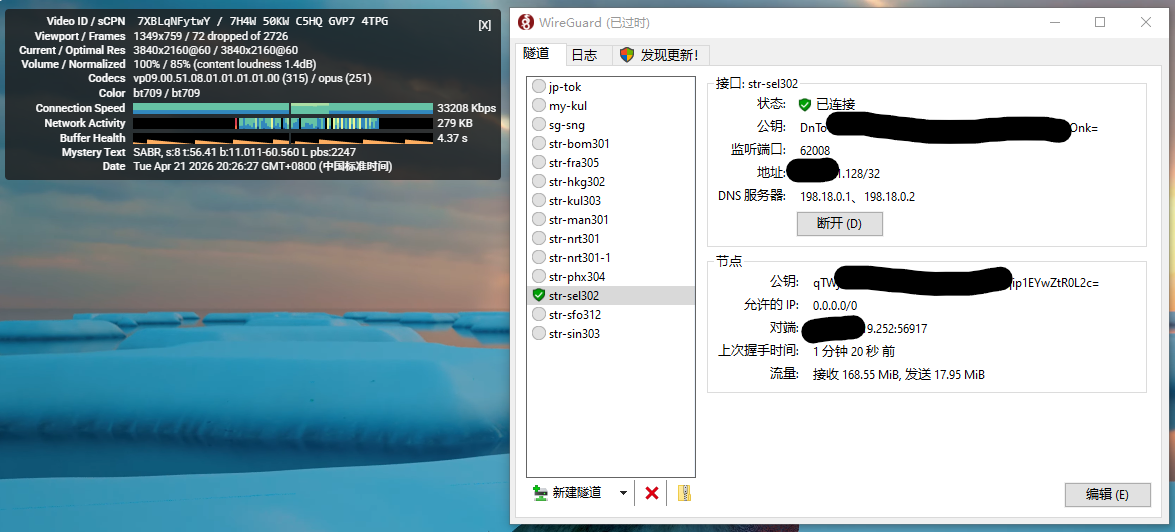Click status circle icon for str-bom301
1175x532 pixels.
coord(538,143)
